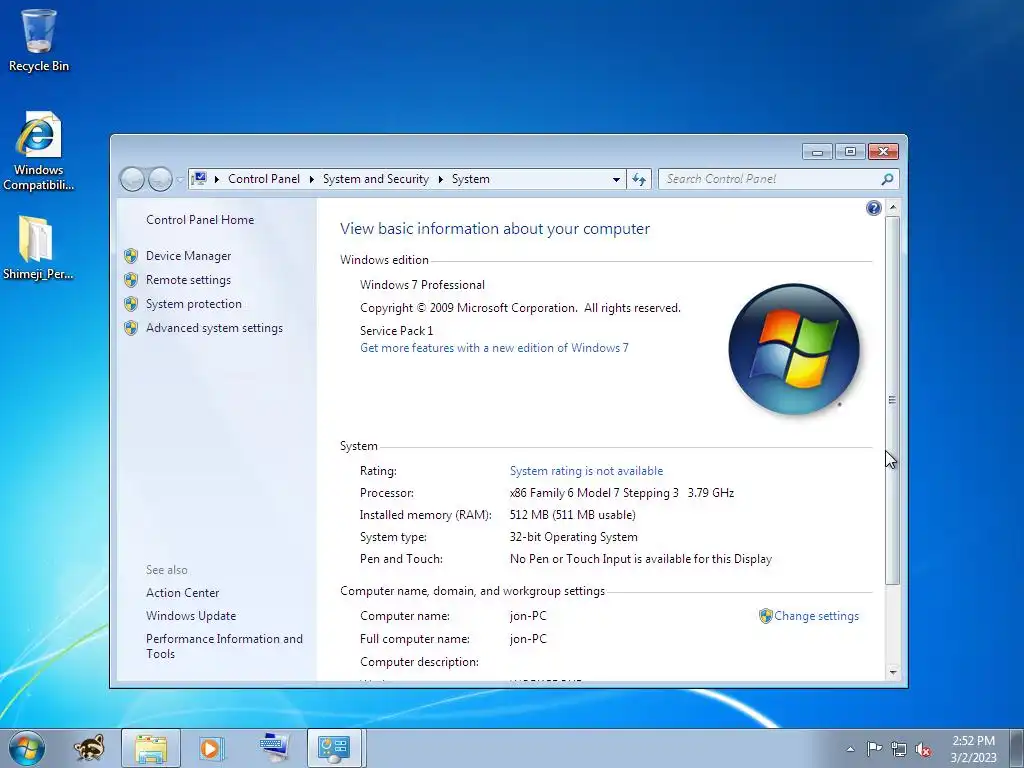Click the Show desktop button at taskbar end

click(x=1017, y=748)
